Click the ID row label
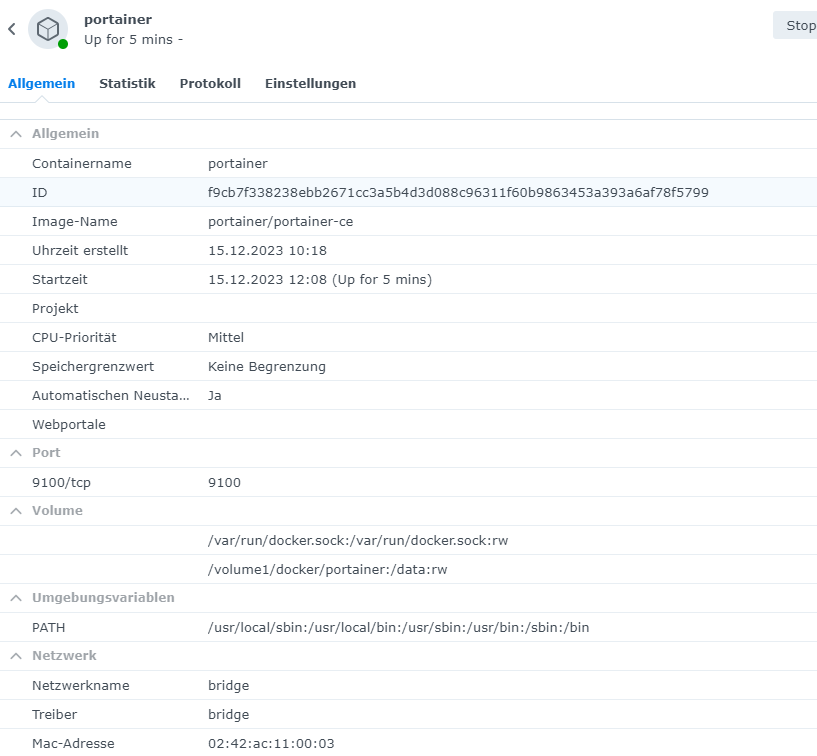Image resolution: width=817 pixels, height=756 pixels. (x=40, y=193)
